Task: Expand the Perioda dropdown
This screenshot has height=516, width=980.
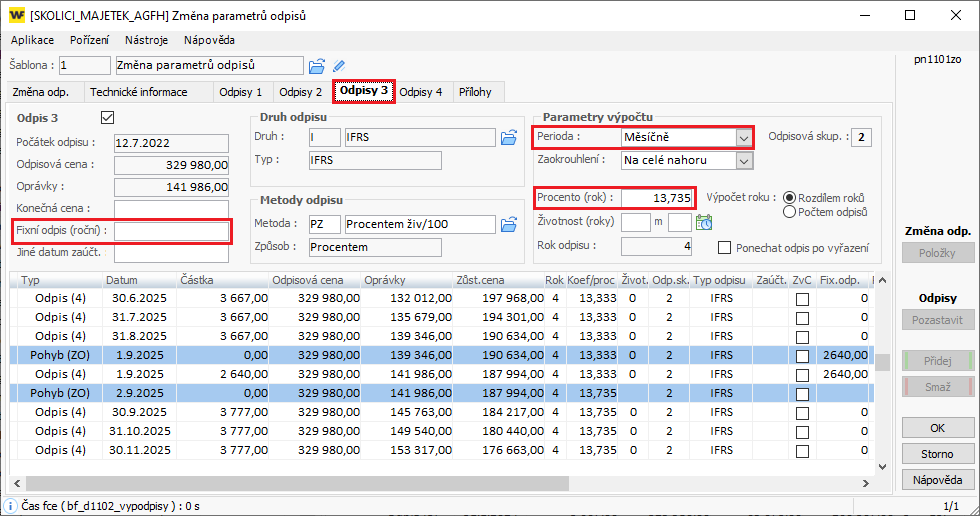Action: [x=742, y=137]
